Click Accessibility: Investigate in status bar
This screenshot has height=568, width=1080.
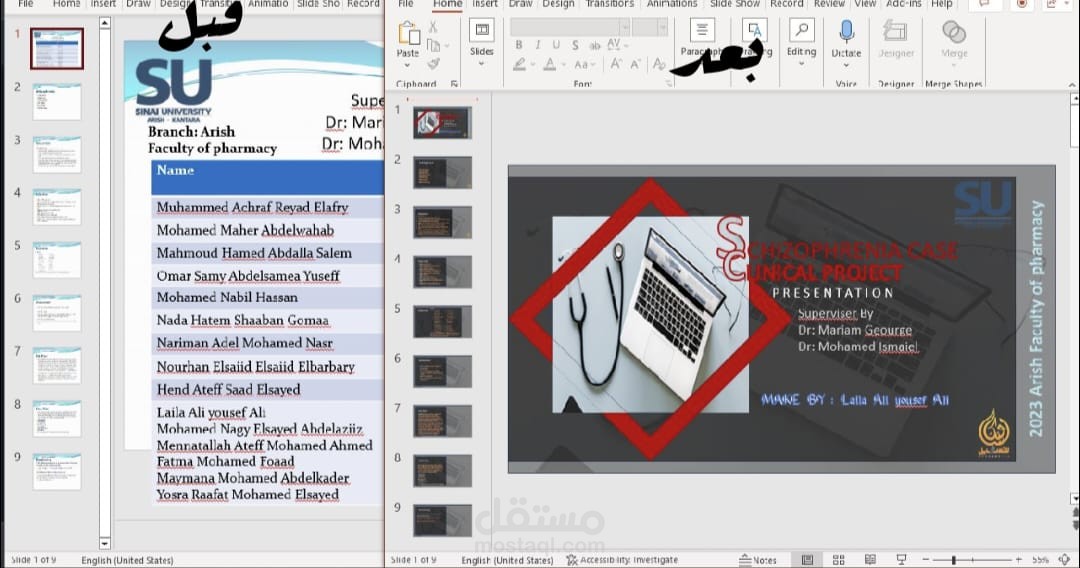click(622, 560)
